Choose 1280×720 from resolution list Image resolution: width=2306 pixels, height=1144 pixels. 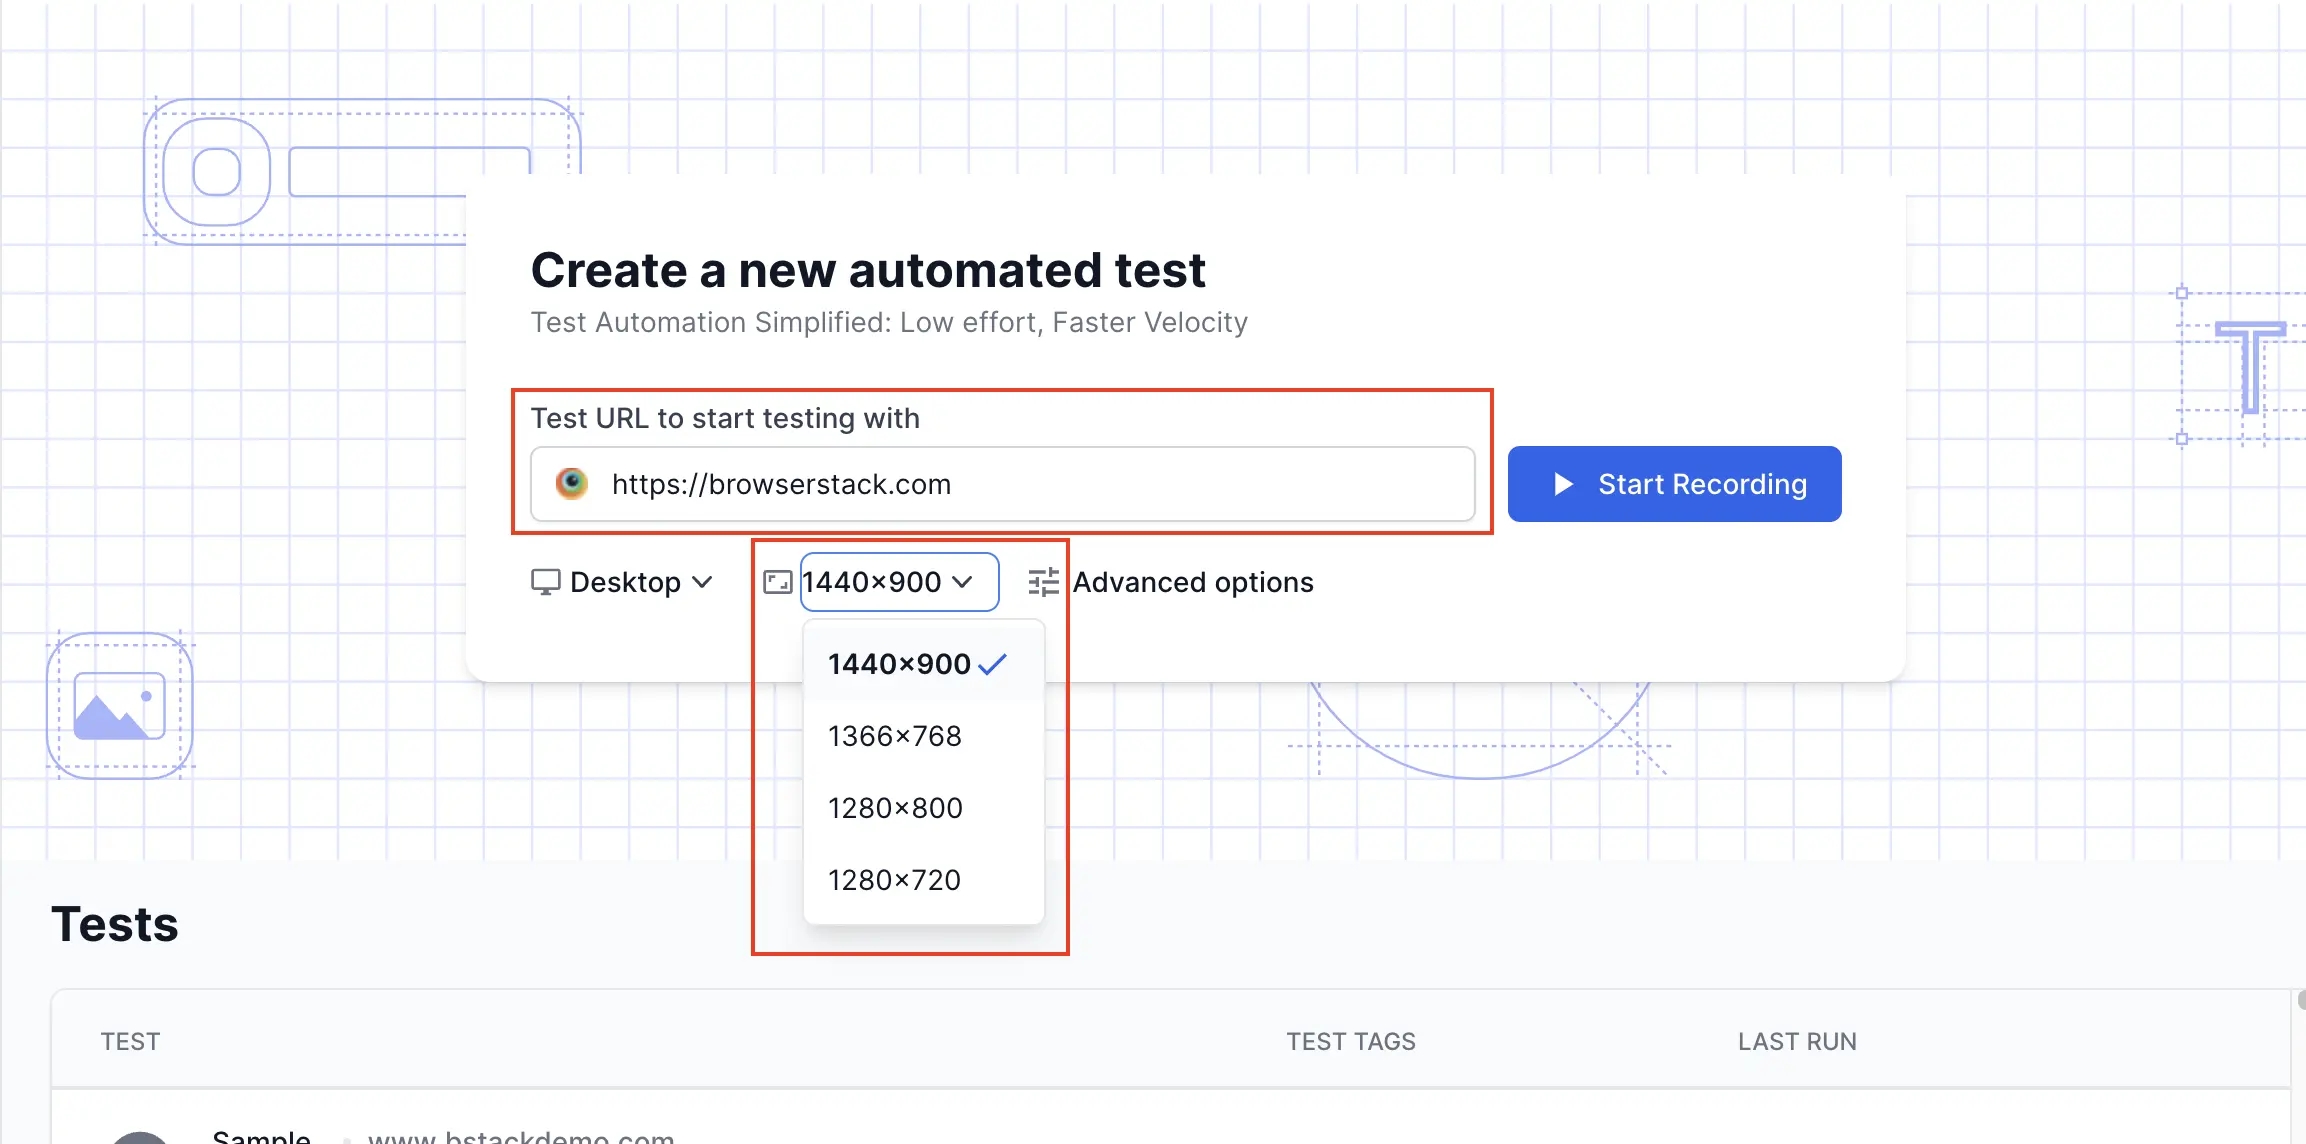coord(895,880)
